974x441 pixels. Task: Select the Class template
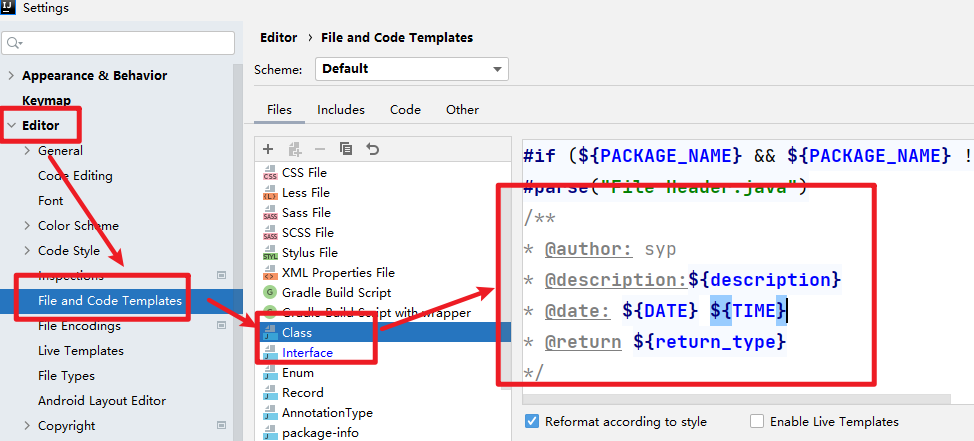click(x=383, y=332)
